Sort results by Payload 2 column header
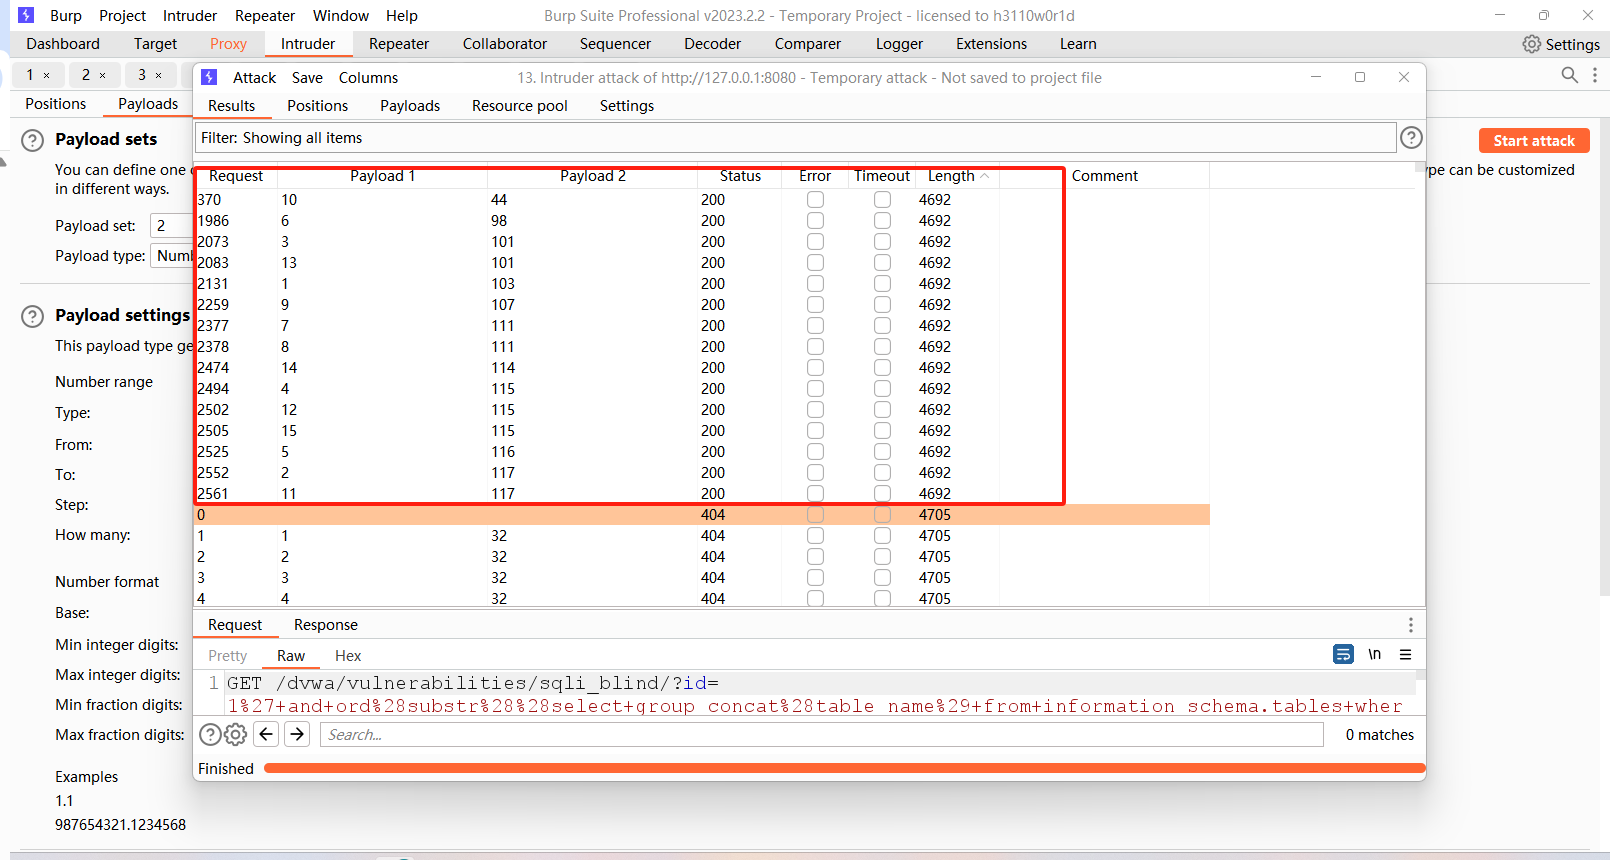Screen dimensions: 1610x860 point(592,176)
